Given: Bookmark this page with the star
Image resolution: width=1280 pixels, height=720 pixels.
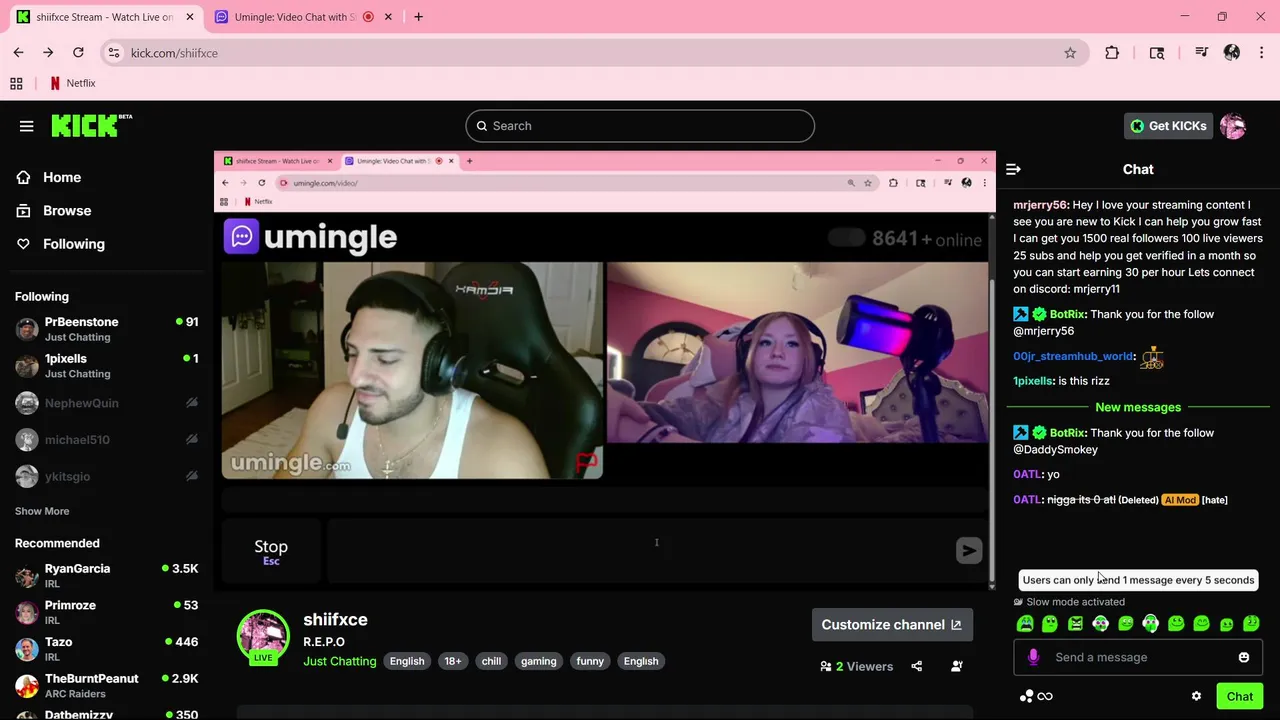Looking at the screenshot, I should [1070, 53].
